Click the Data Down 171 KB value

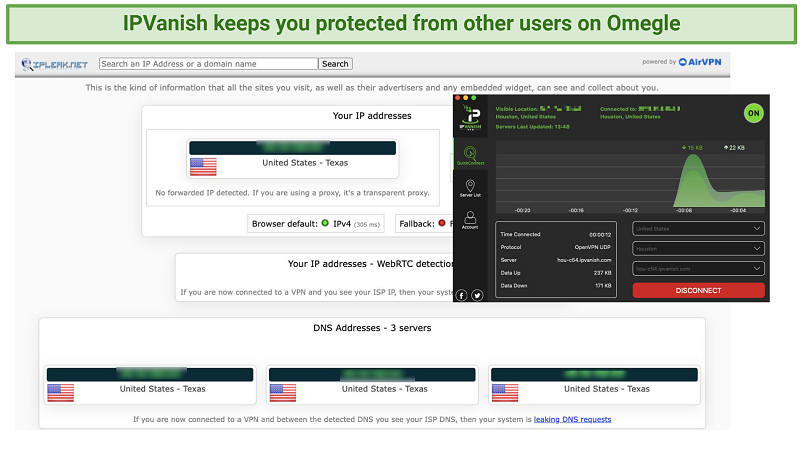pyautogui.click(x=603, y=285)
